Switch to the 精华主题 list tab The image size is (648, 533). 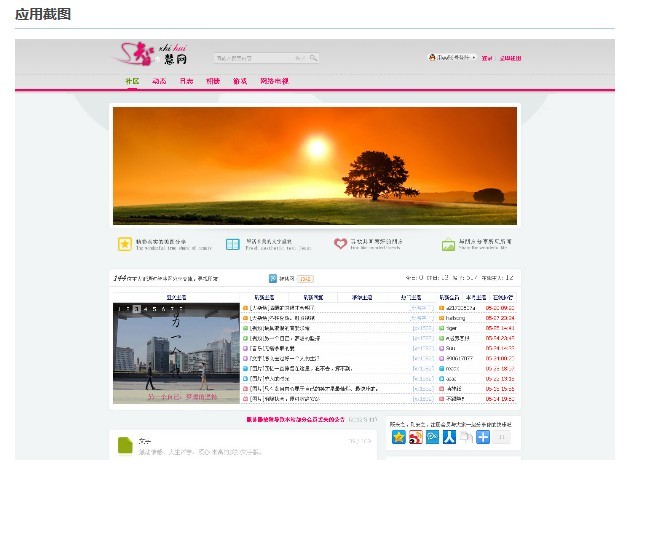coord(362,297)
